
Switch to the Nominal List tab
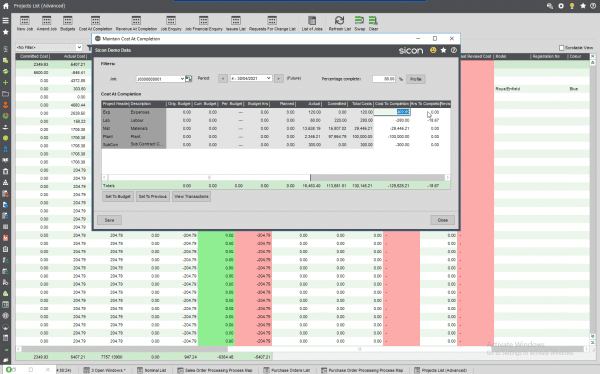coord(152,370)
